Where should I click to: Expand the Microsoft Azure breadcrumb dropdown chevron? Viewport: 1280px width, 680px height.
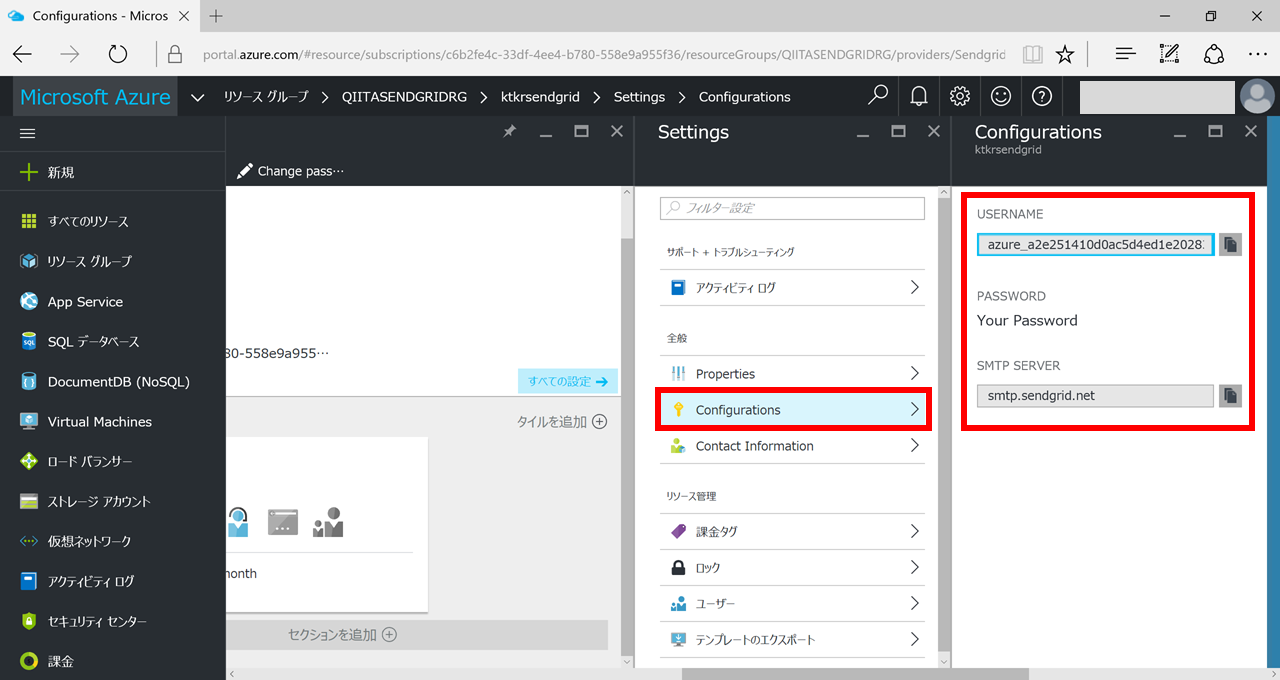197,97
